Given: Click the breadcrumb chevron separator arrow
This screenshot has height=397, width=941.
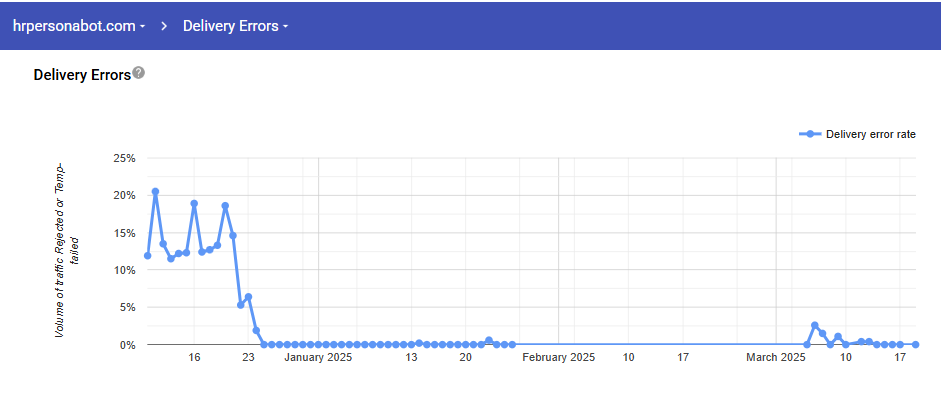Looking at the screenshot, I should pos(164,26).
